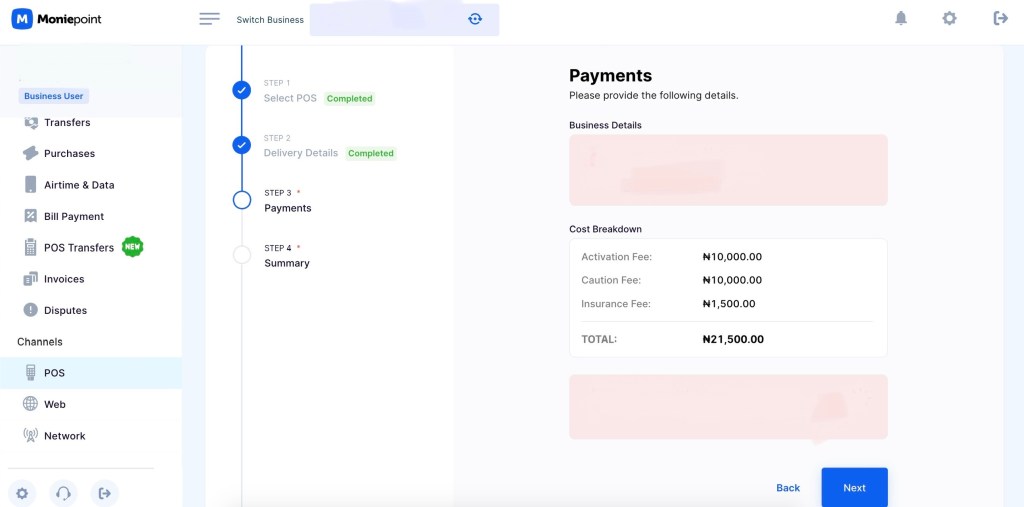Viewport: 1024px width, 507px height.
Task: Click the Caution Fee label
Action: 611,280
